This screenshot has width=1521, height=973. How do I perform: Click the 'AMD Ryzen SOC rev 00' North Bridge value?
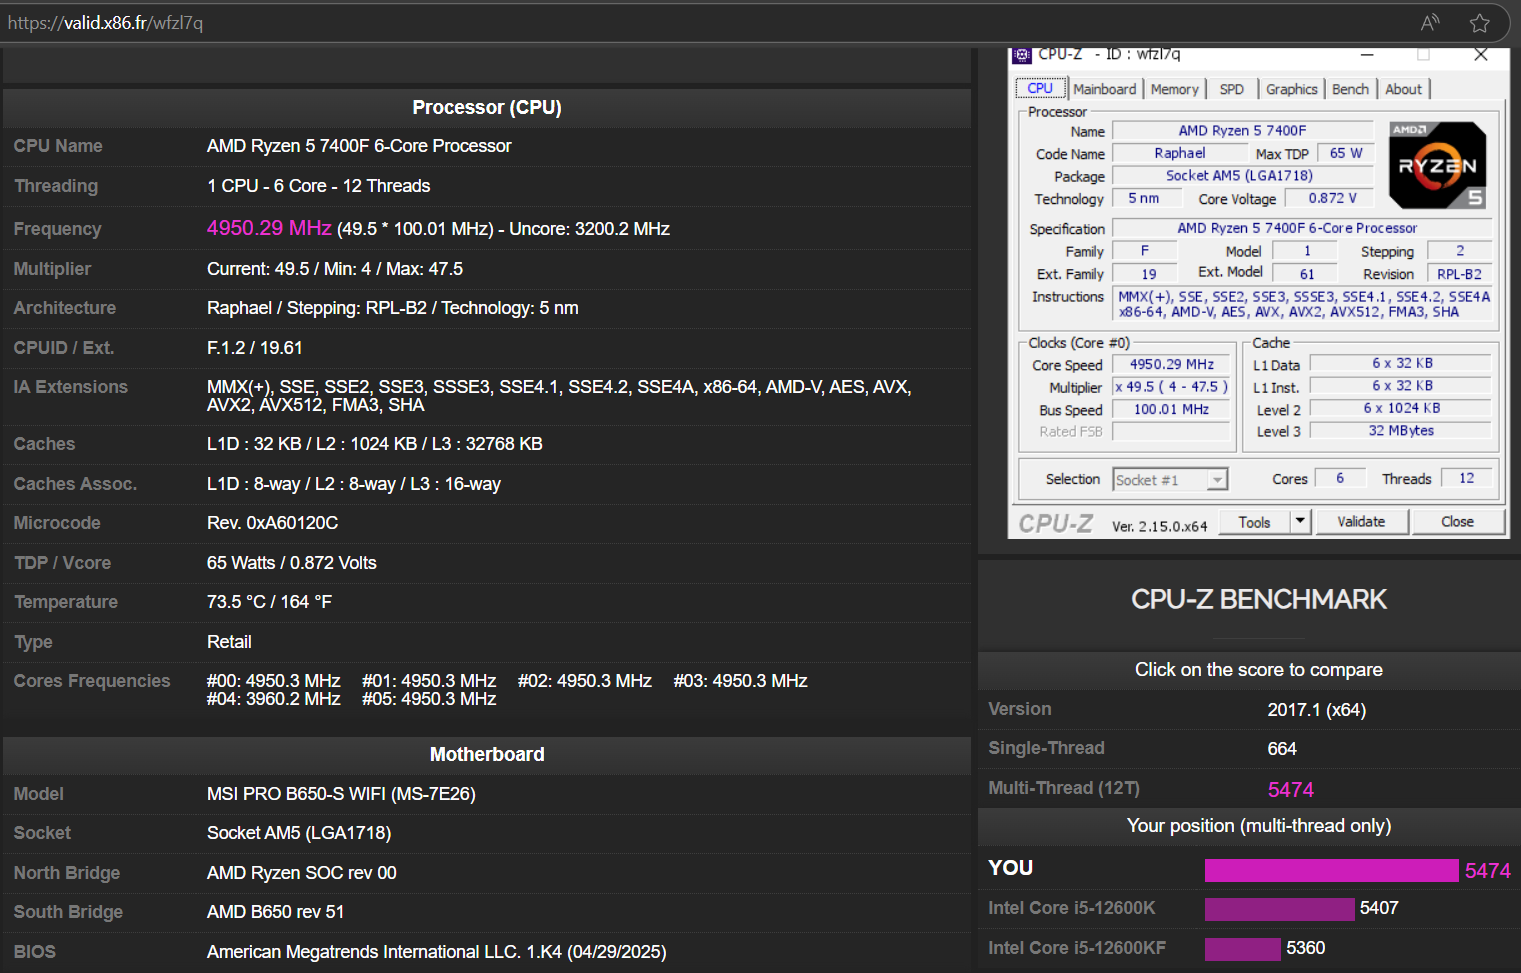pos(301,873)
